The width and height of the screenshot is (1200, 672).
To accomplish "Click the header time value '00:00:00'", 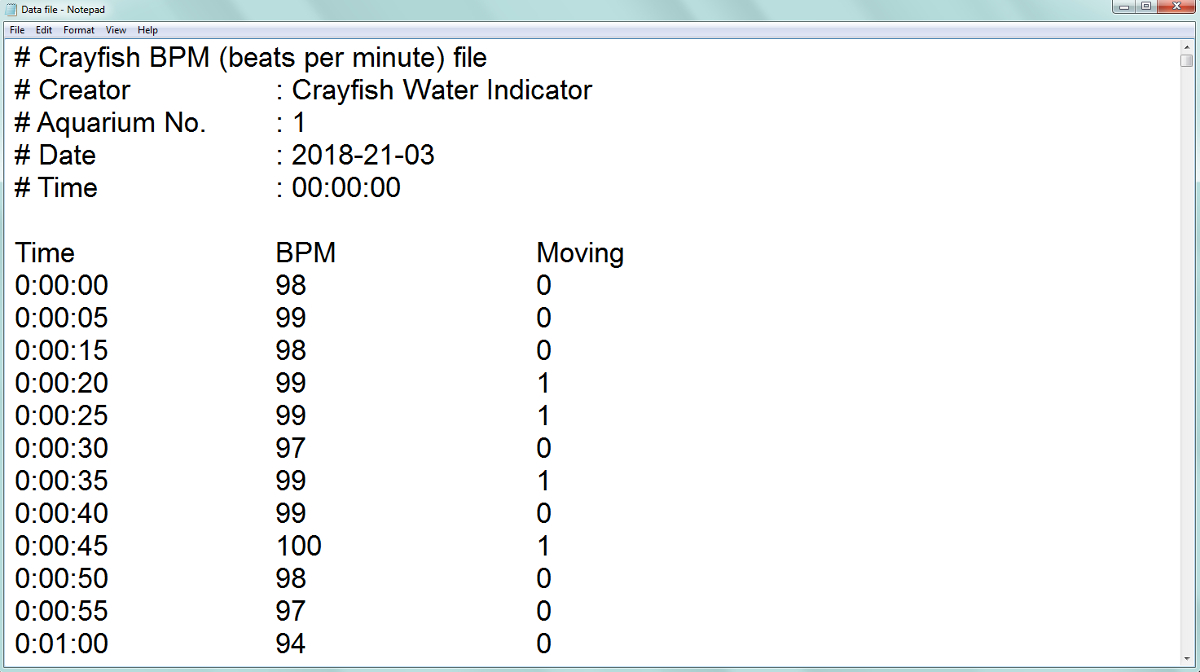I will pyautogui.click(x=346, y=188).
